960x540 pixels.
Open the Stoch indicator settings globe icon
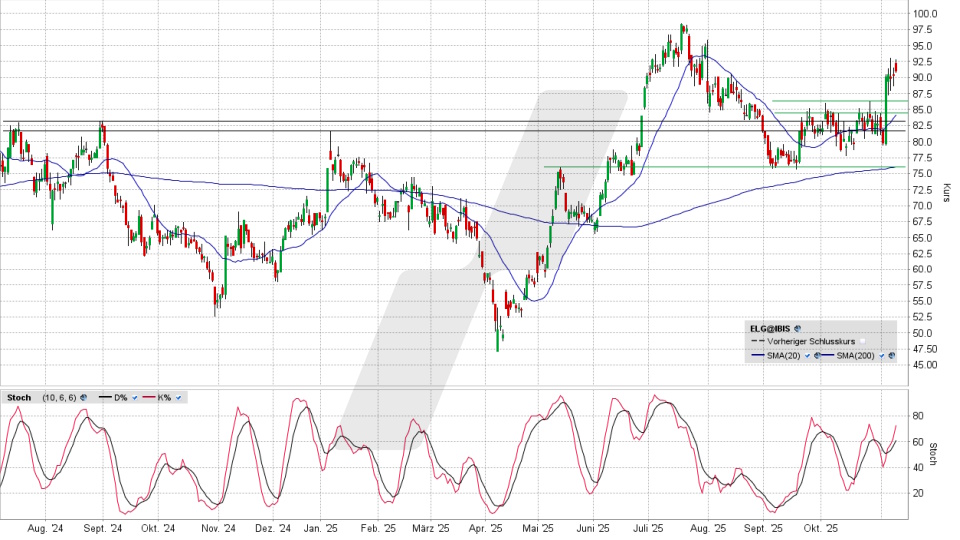83,397
